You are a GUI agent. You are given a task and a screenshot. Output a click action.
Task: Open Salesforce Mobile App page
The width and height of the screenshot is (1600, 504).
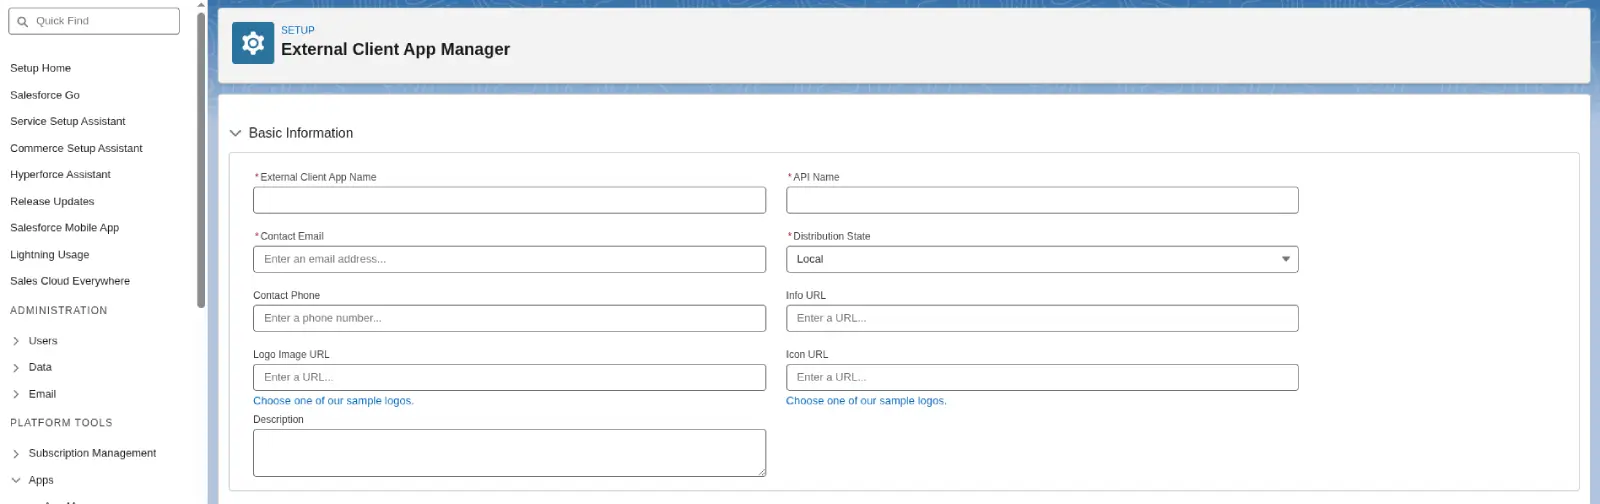[x=64, y=228]
